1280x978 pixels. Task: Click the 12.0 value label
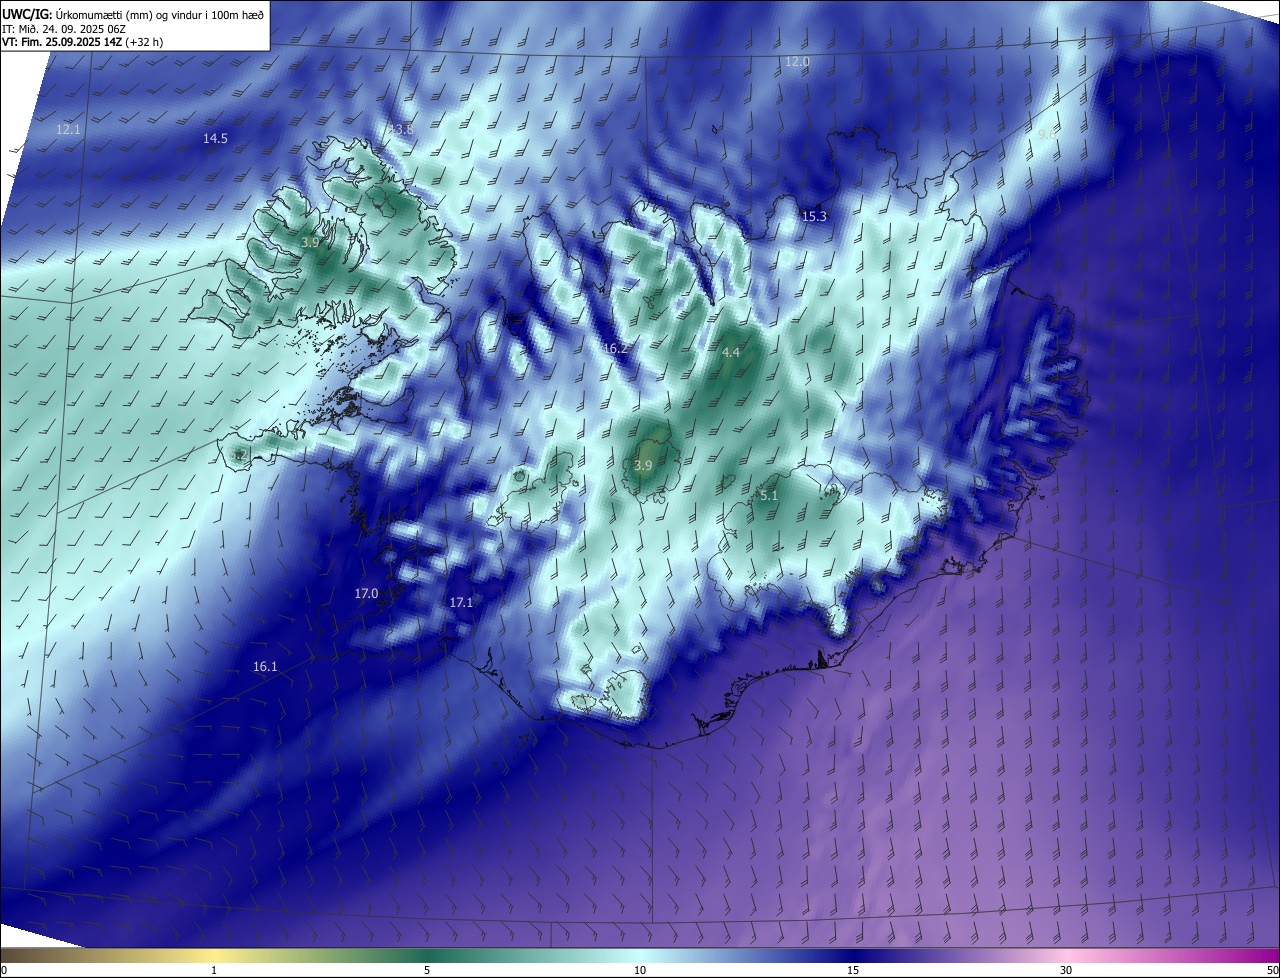pyautogui.click(x=797, y=62)
